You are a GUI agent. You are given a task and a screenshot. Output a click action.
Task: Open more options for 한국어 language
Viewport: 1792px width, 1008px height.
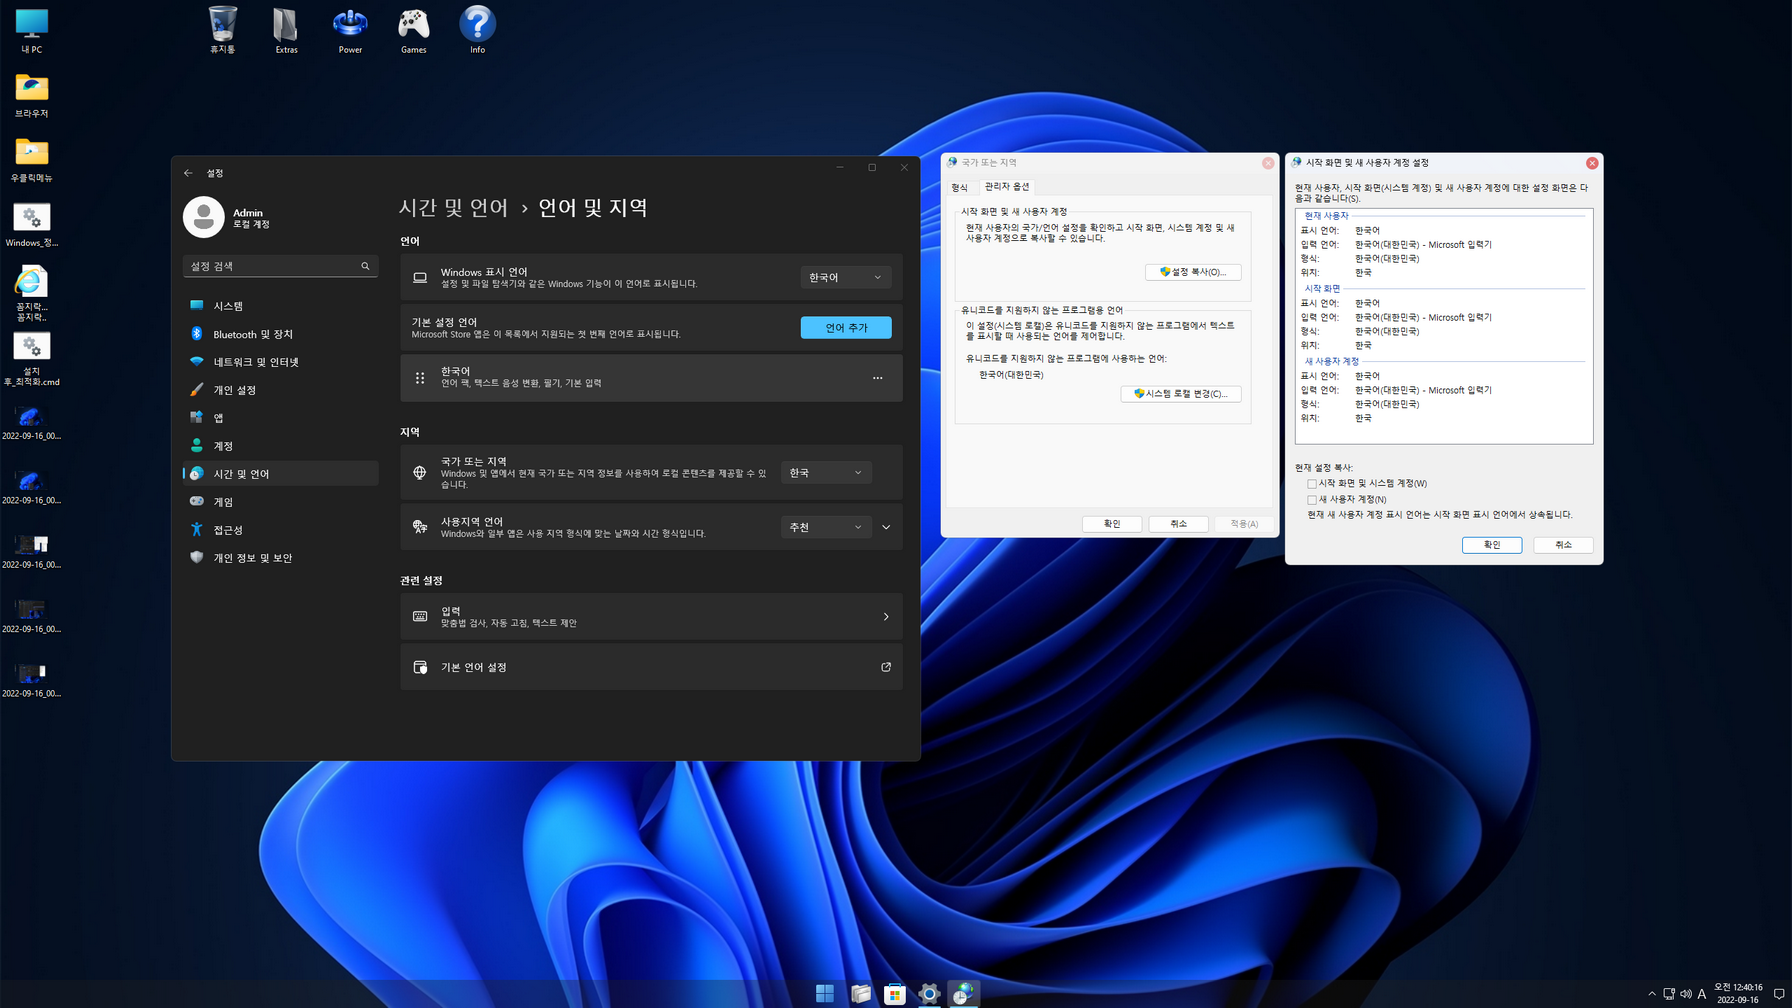[x=877, y=378]
